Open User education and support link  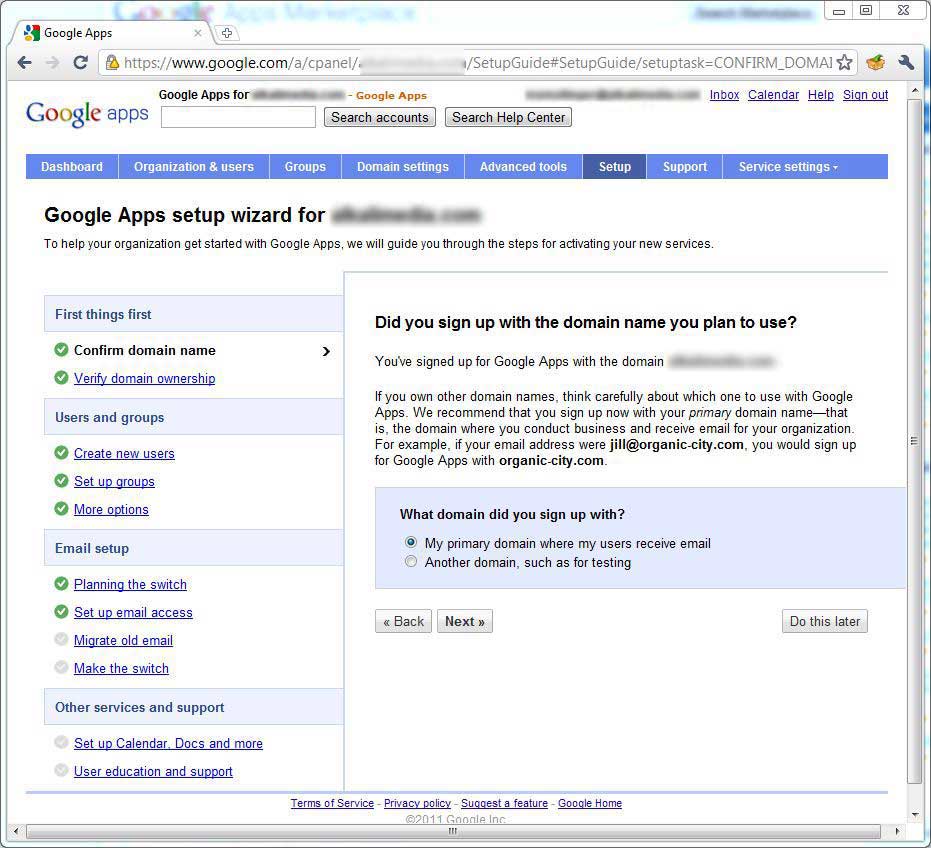[153, 771]
